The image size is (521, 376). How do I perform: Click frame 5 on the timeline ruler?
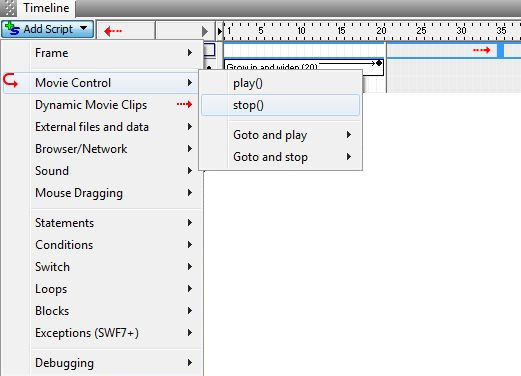click(x=261, y=31)
